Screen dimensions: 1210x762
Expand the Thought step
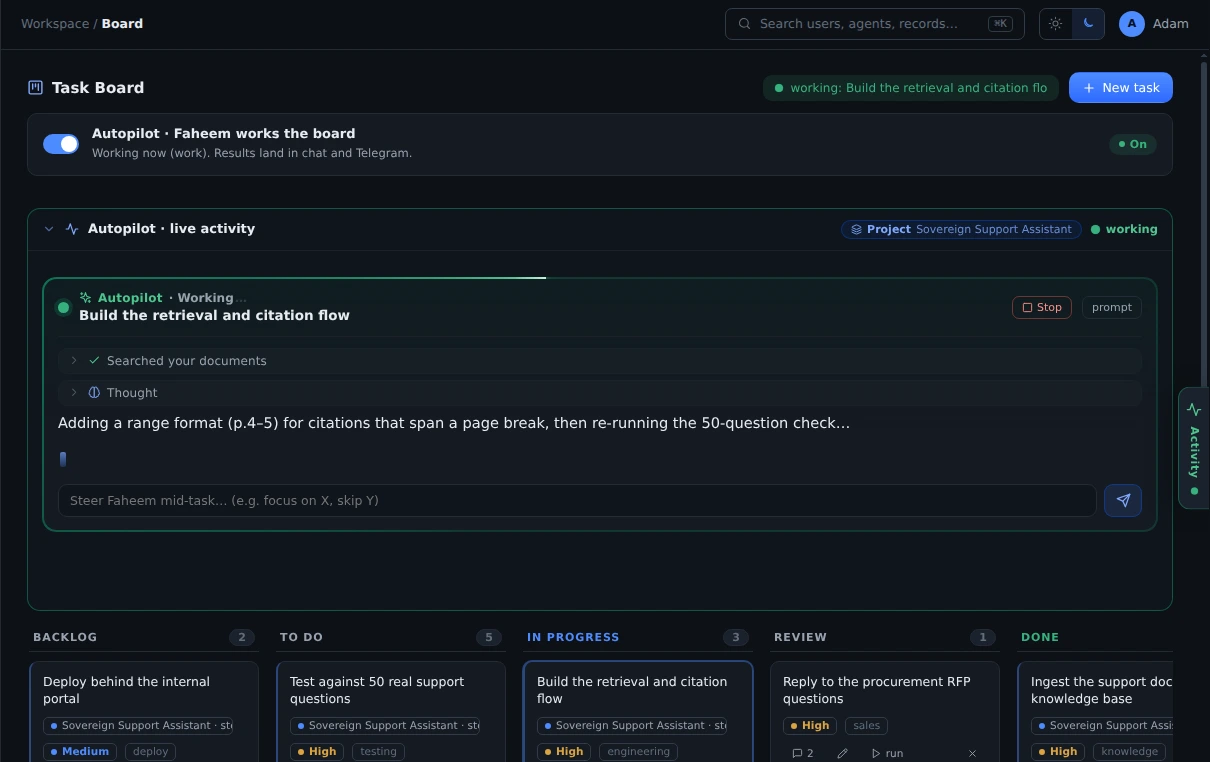click(x=600, y=393)
